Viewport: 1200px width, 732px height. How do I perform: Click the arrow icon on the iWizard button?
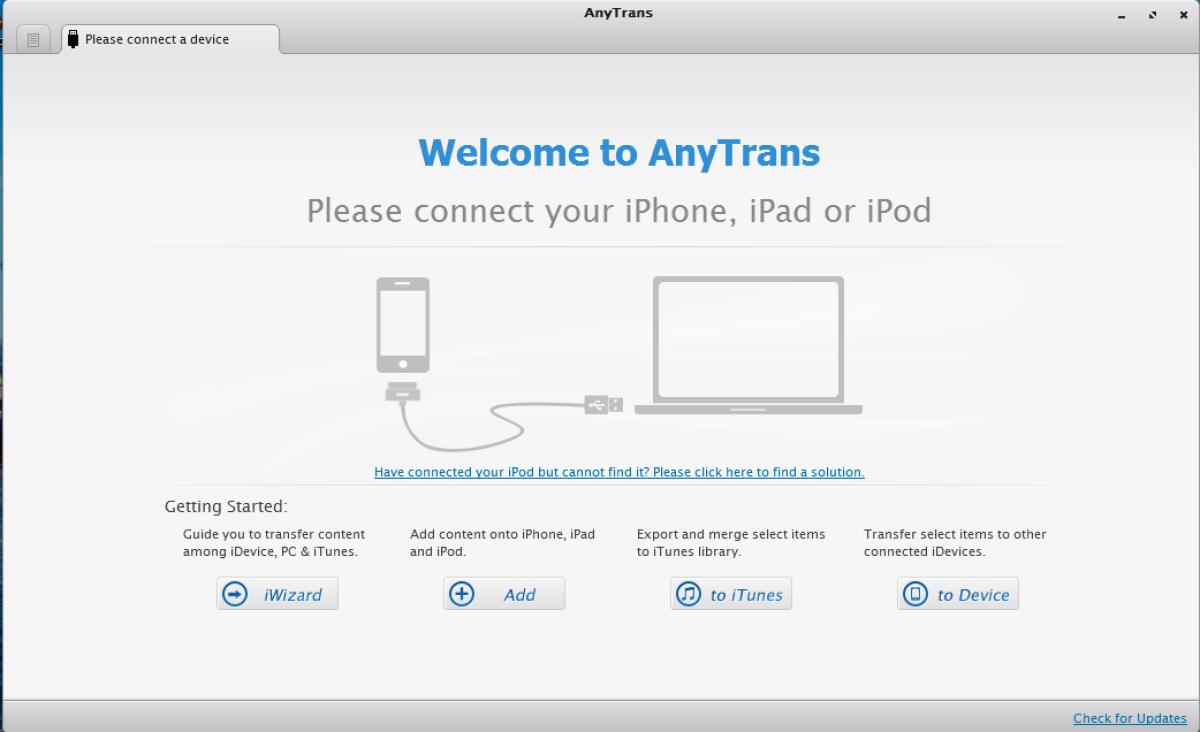pos(233,593)
